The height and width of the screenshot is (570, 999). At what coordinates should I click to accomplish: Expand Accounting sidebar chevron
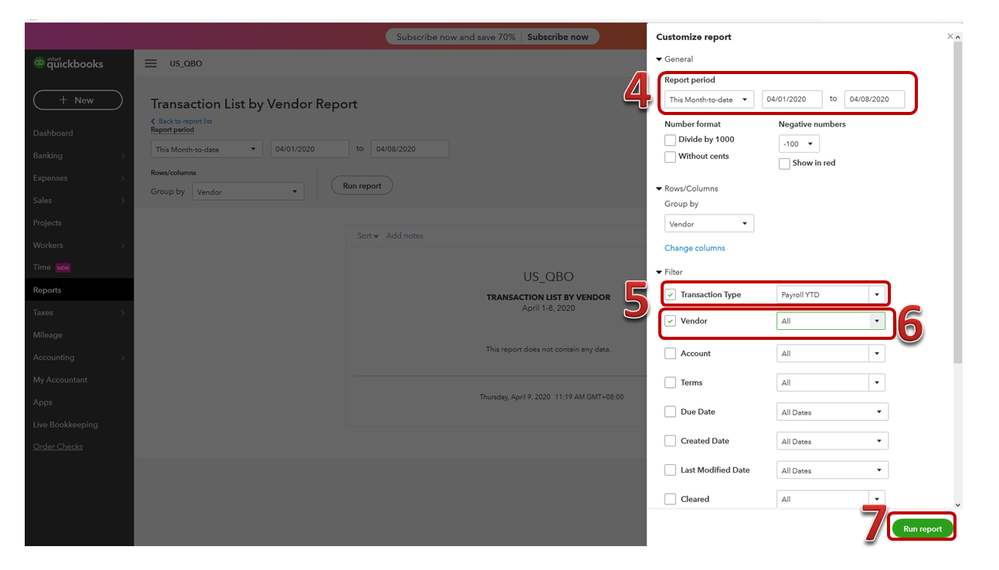[123, 358]
